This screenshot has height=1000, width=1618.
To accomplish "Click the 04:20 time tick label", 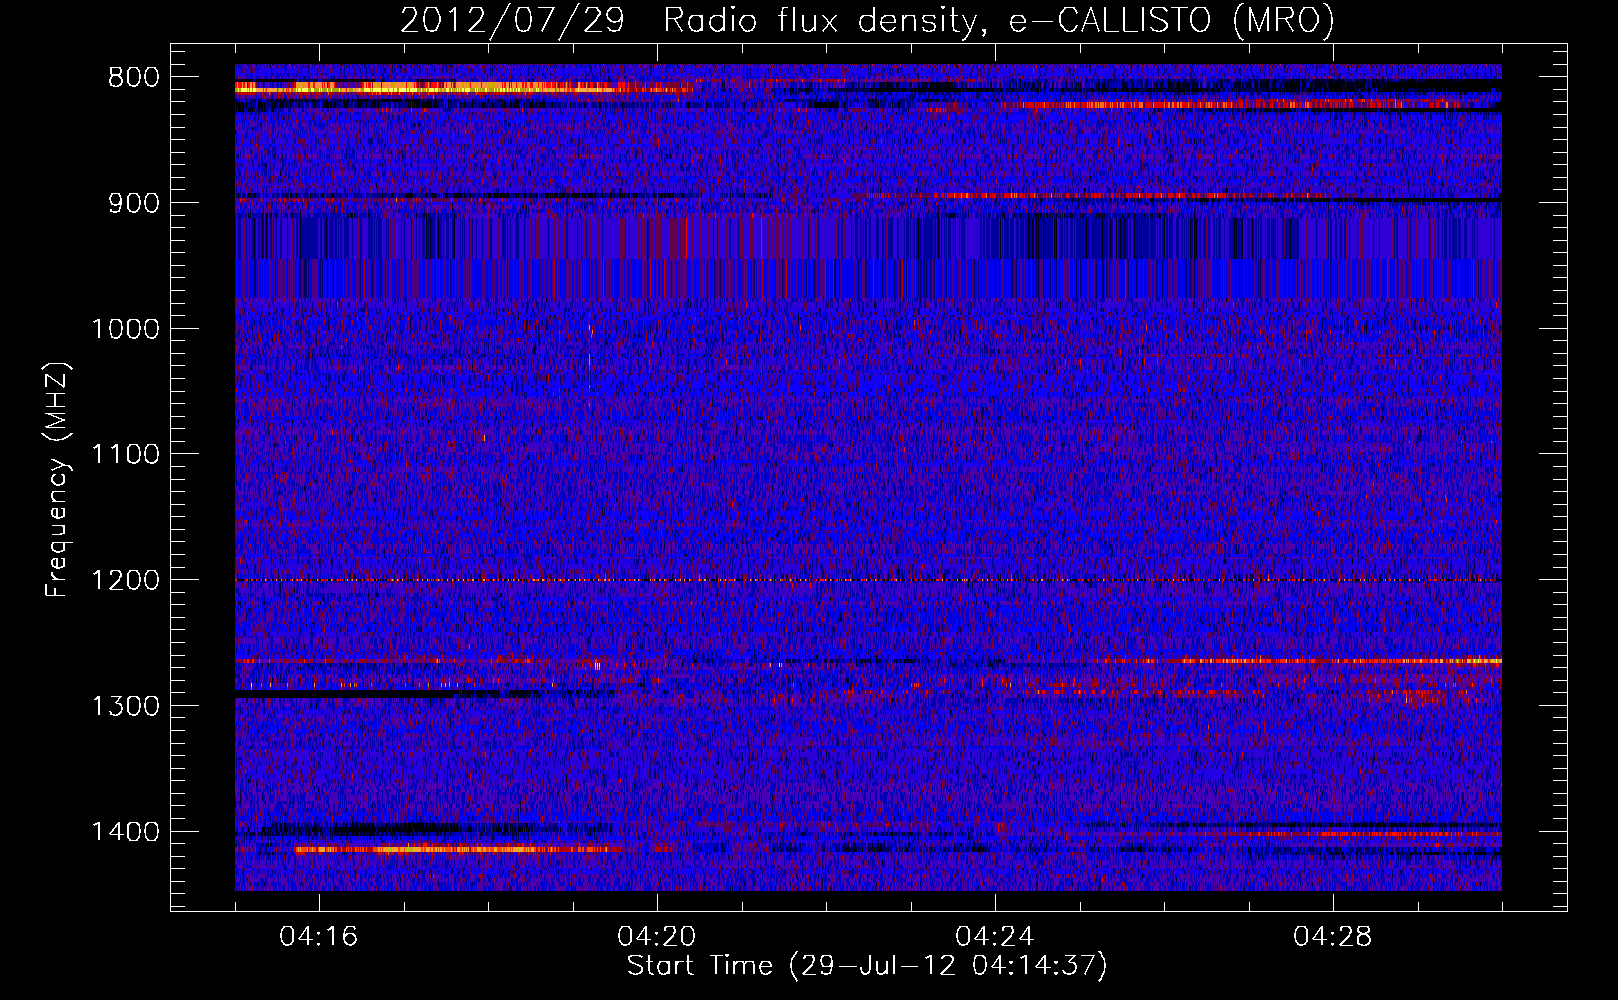I will tap(657, 937).
